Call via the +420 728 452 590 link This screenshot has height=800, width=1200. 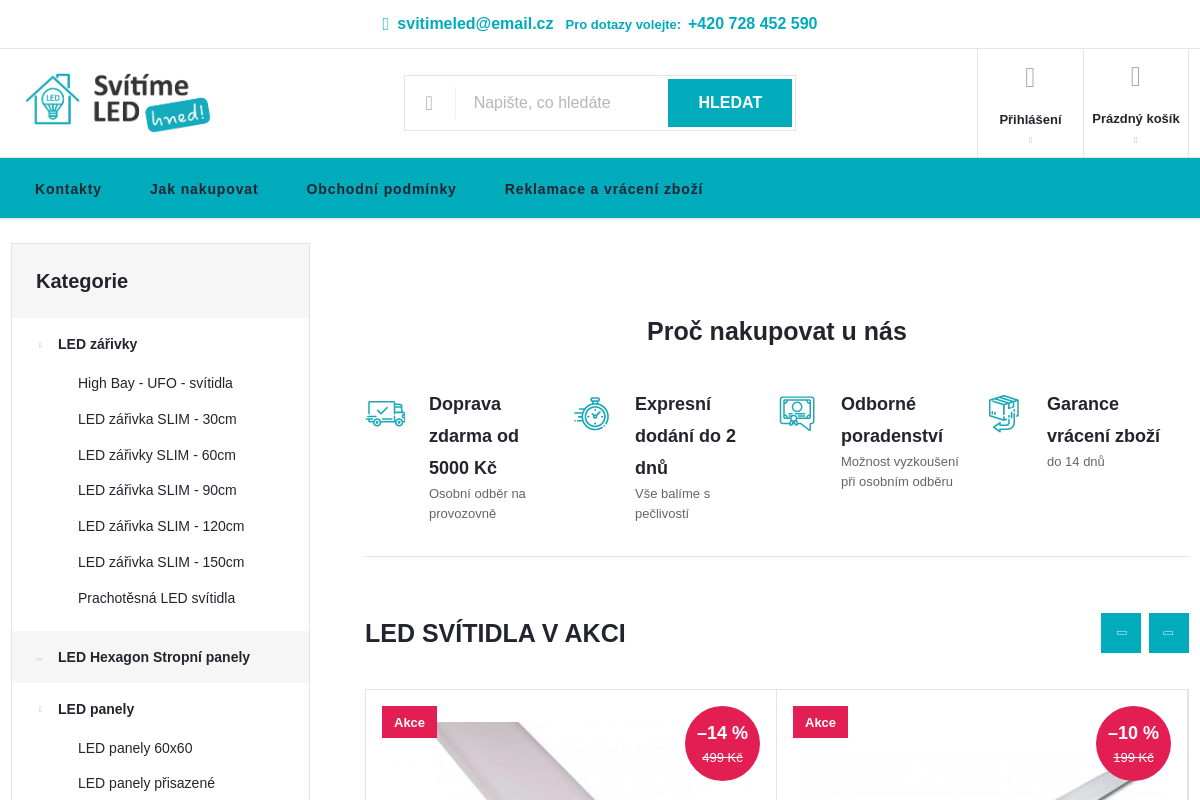pos(752,23)
